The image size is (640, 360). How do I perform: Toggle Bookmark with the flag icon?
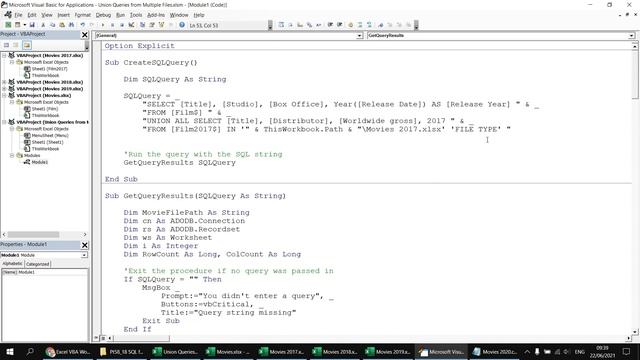pos(380,25)
